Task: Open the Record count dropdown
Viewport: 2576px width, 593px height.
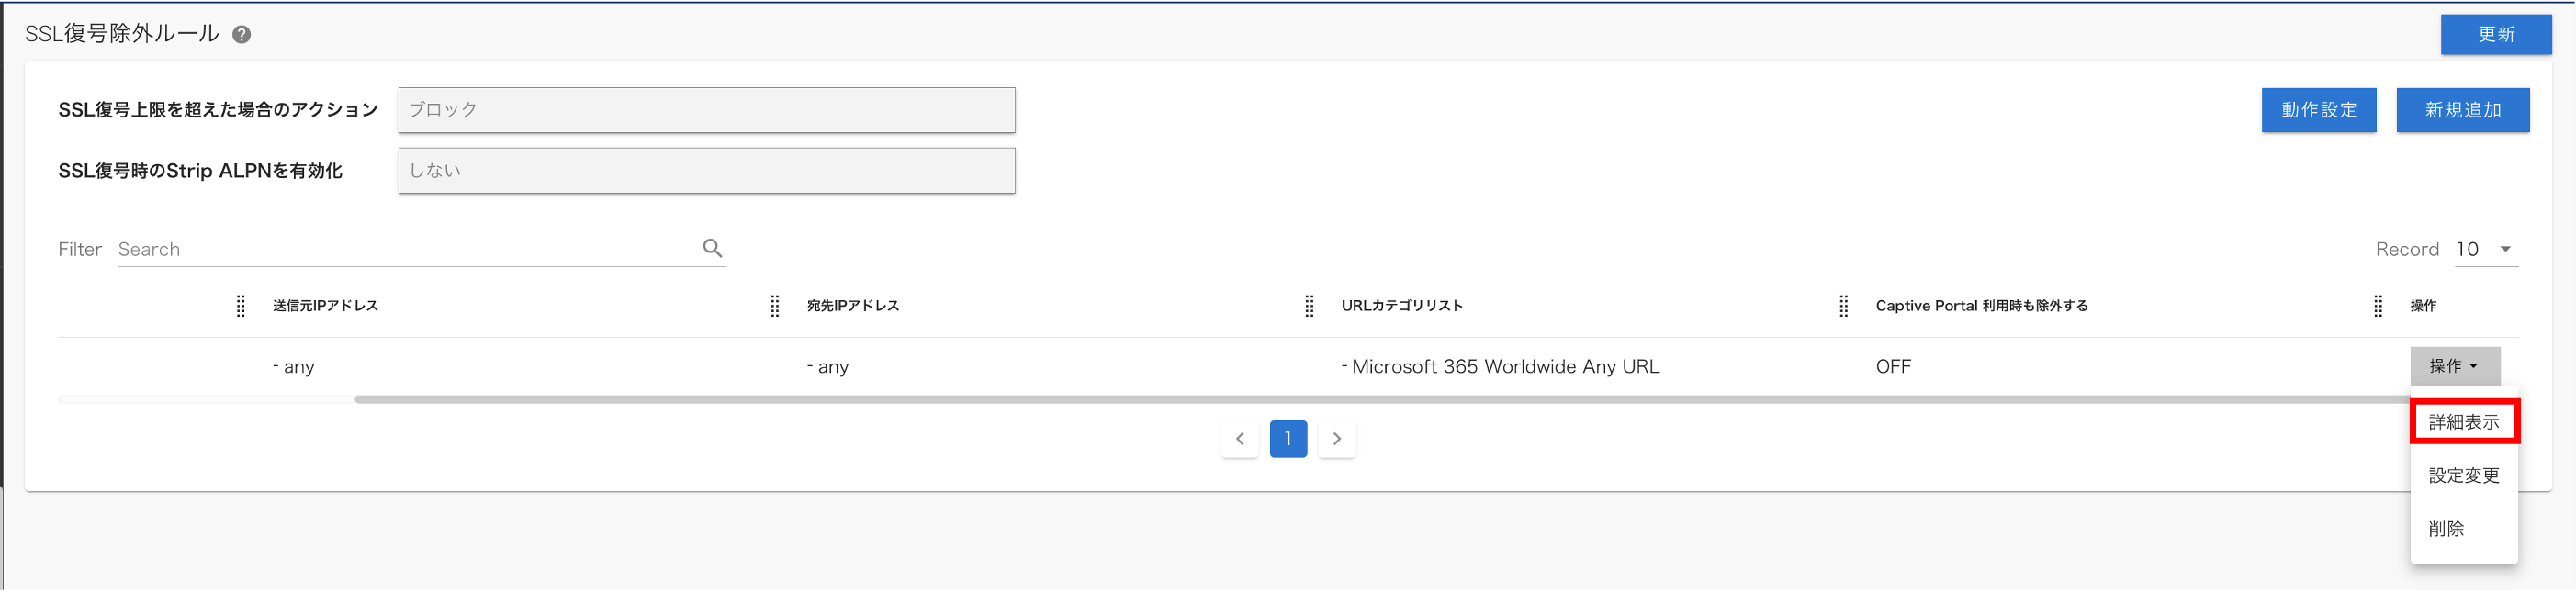Action: [2486, 249]
